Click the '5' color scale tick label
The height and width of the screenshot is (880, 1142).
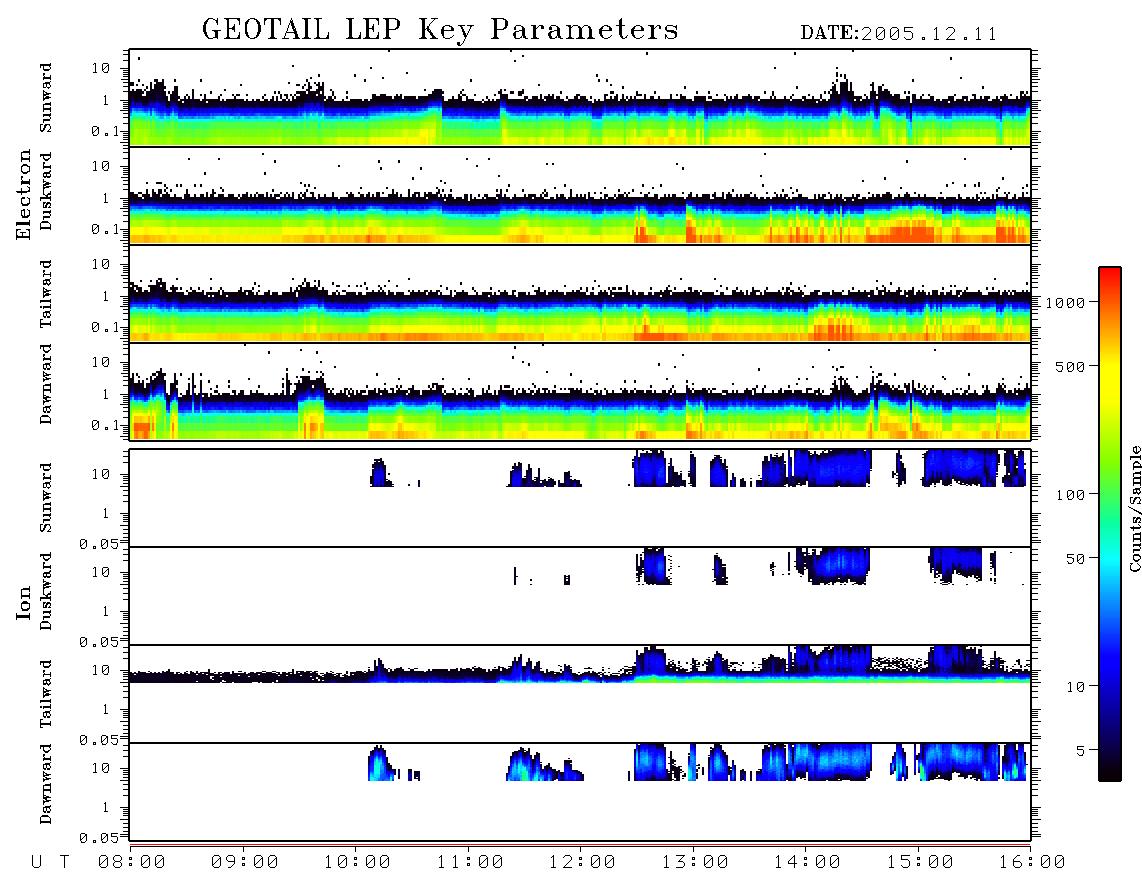[x=1080, y=751]
